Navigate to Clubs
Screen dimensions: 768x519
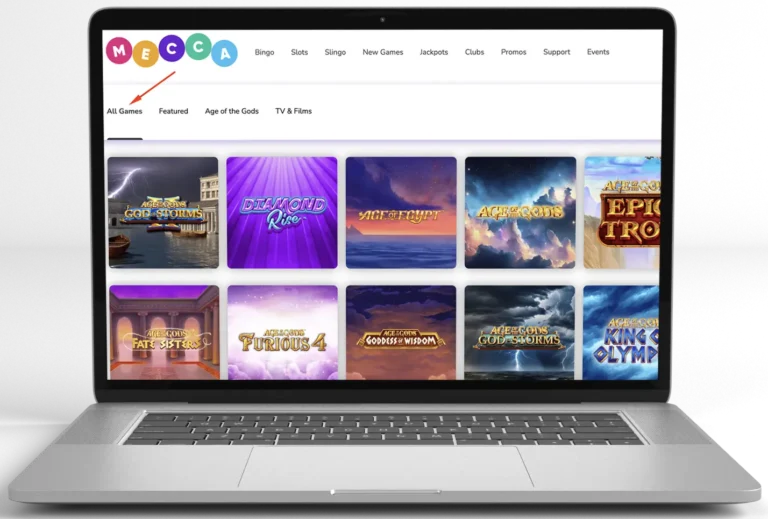tap(474, 52)
